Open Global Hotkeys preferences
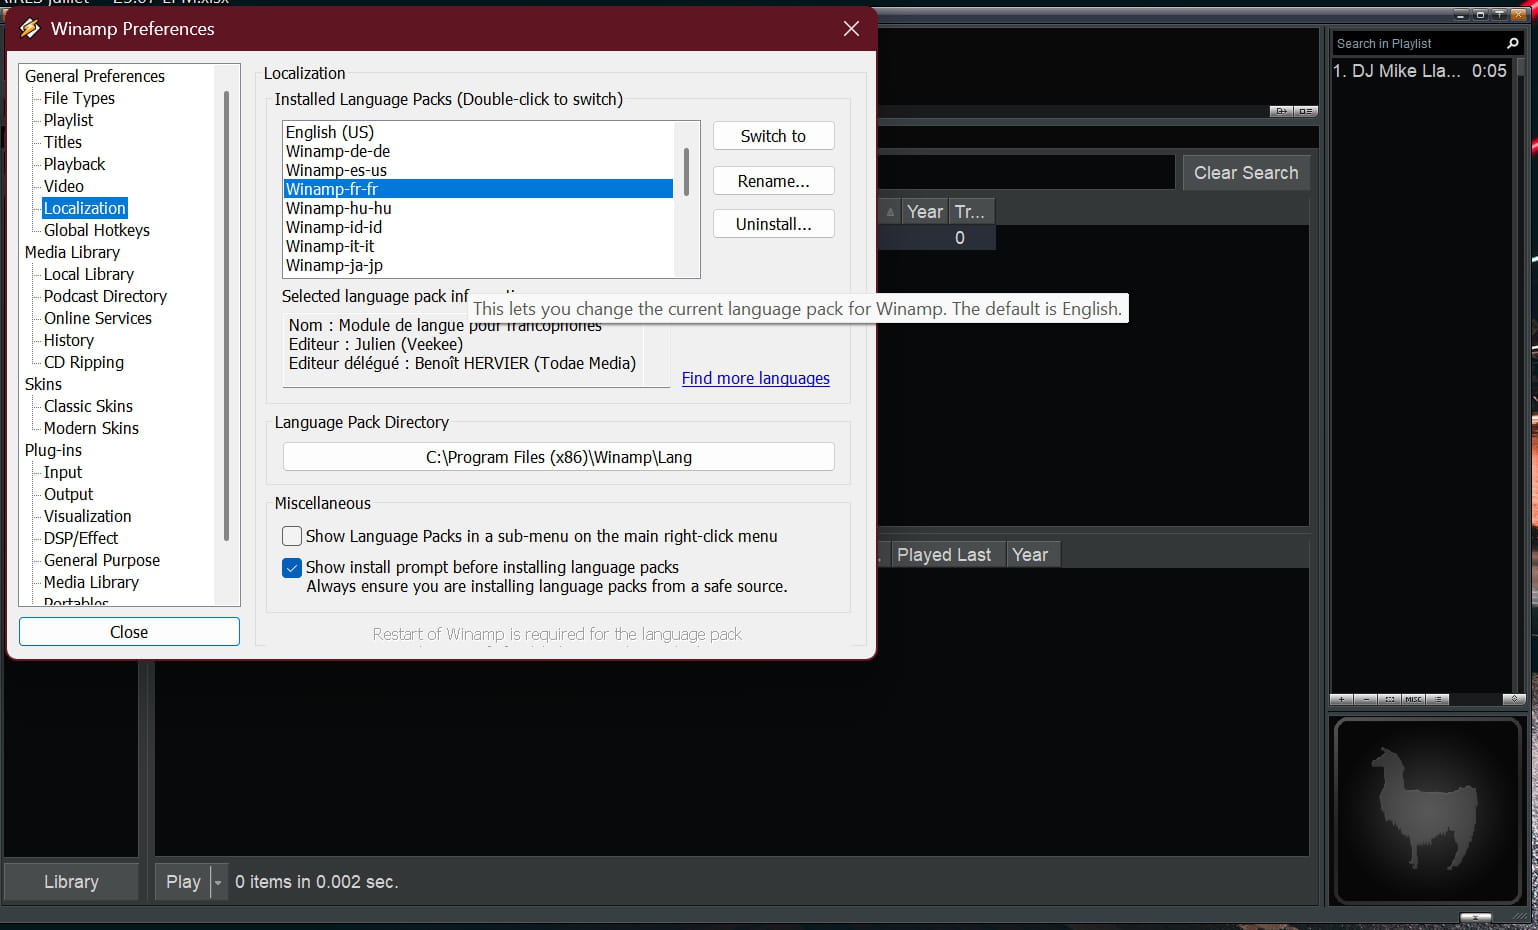This screenshot has width=1538, height=930. 97,230
